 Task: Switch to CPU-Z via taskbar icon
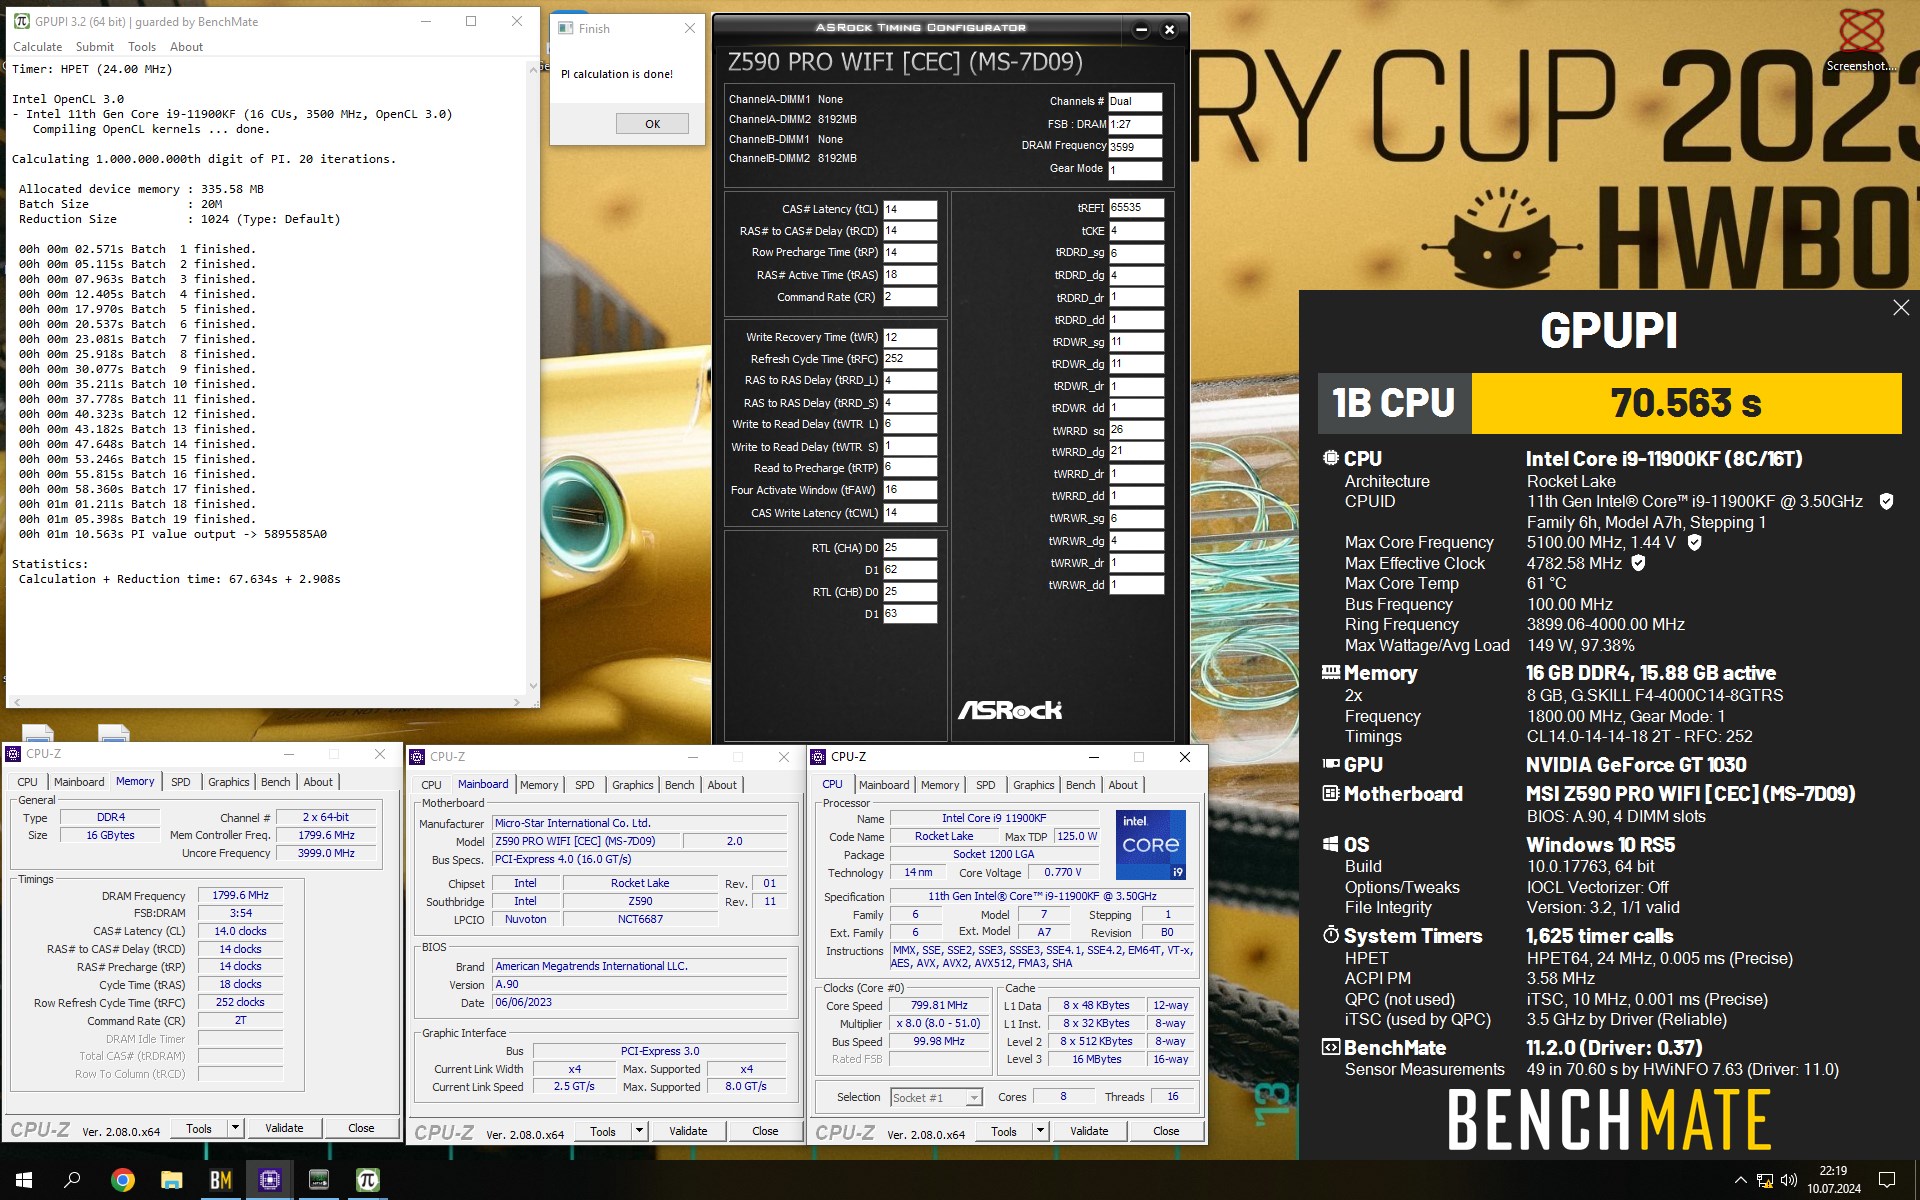(x=270, y=1180)
